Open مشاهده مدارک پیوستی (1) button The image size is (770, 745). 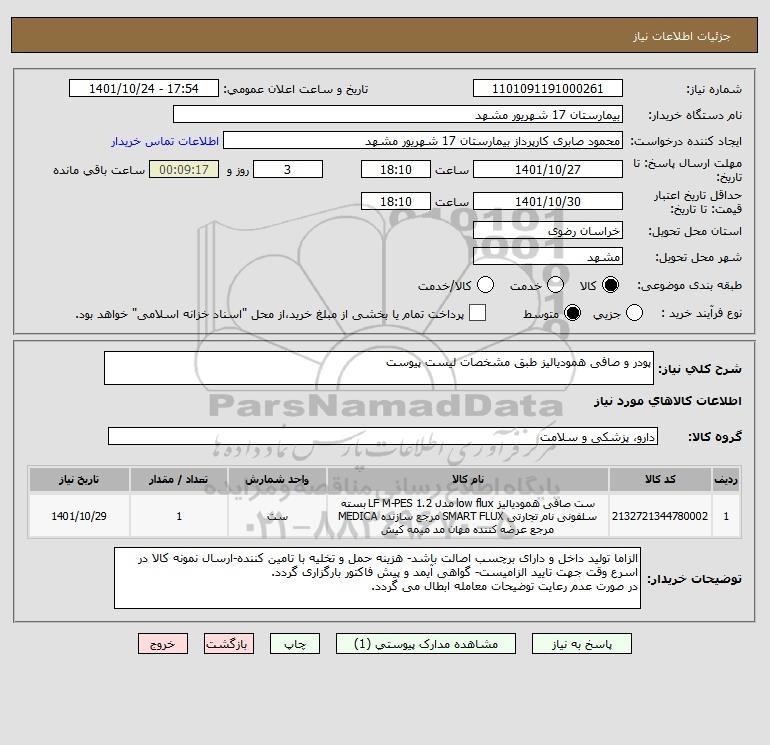pos(426,644)
